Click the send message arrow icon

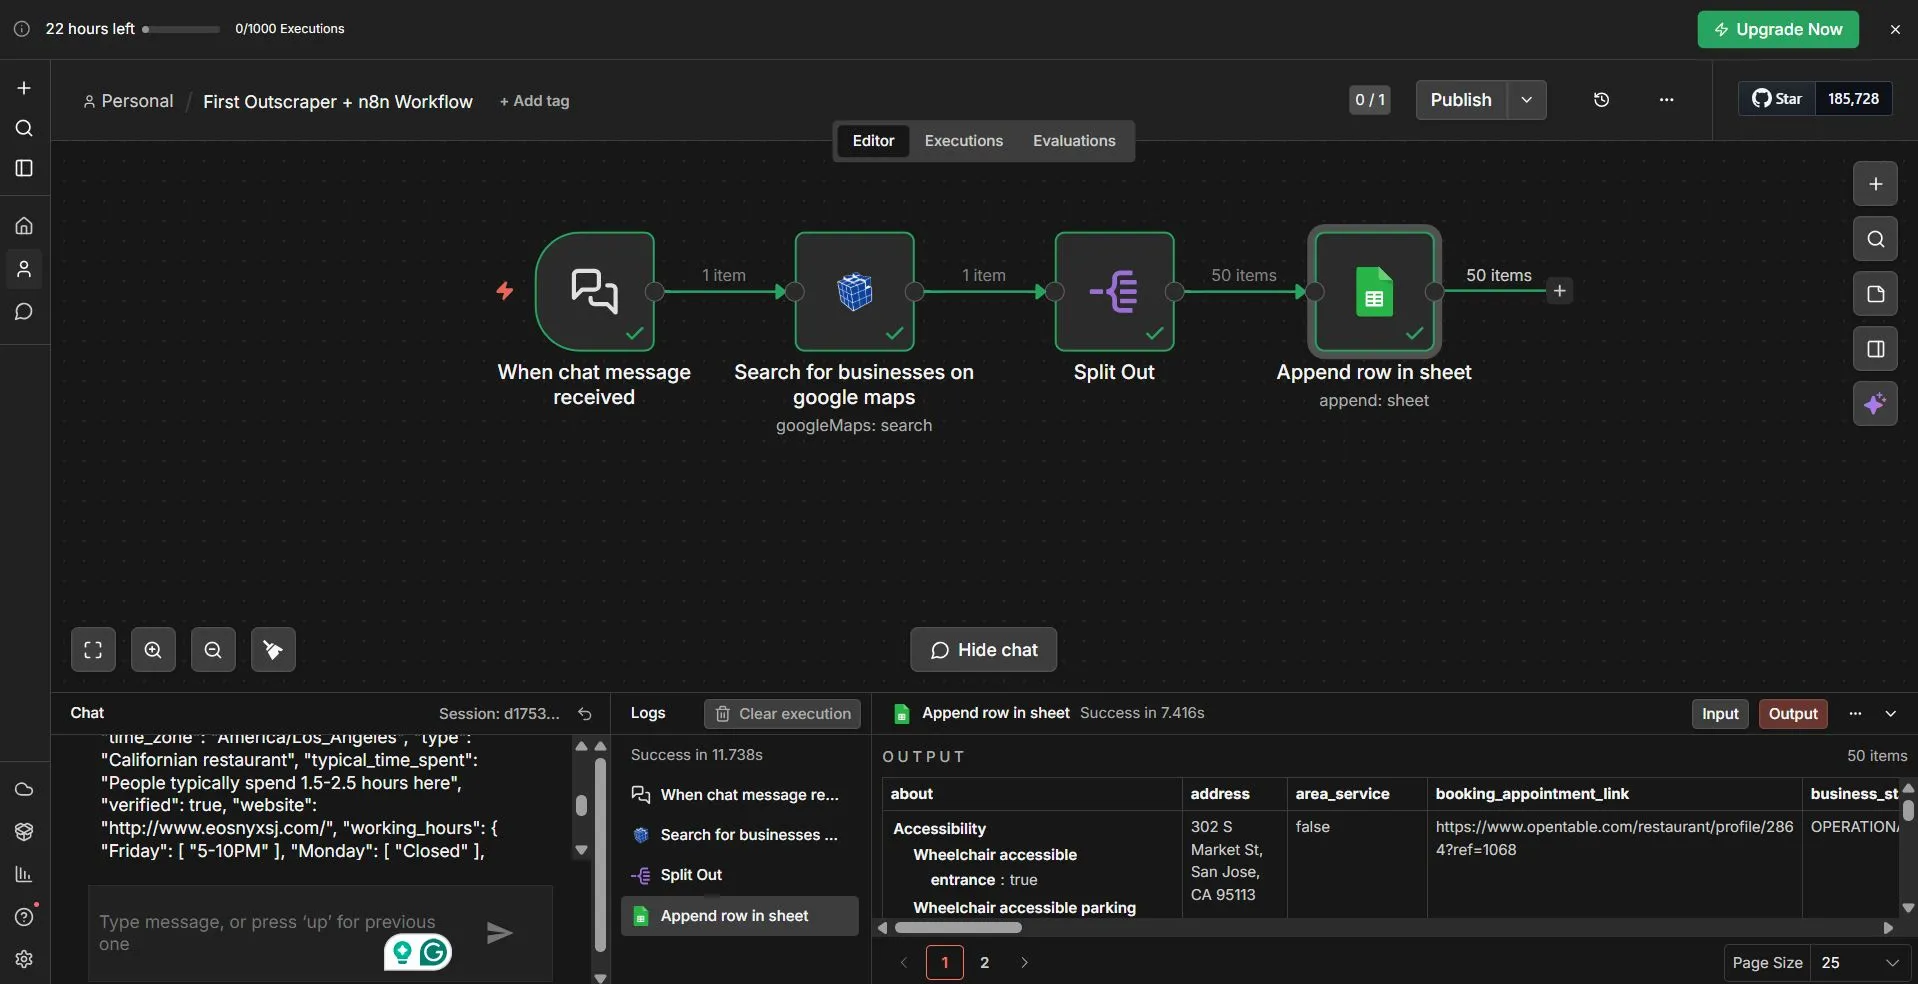pyautogui.click(x=500, y=933)
